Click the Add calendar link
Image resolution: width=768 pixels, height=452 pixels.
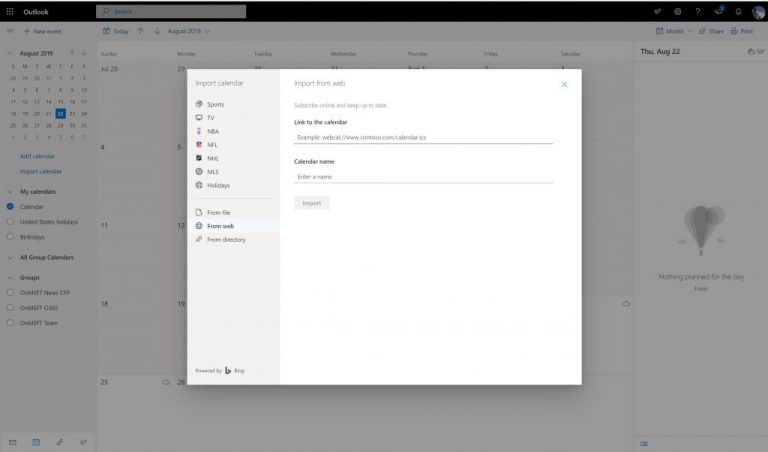37,156
